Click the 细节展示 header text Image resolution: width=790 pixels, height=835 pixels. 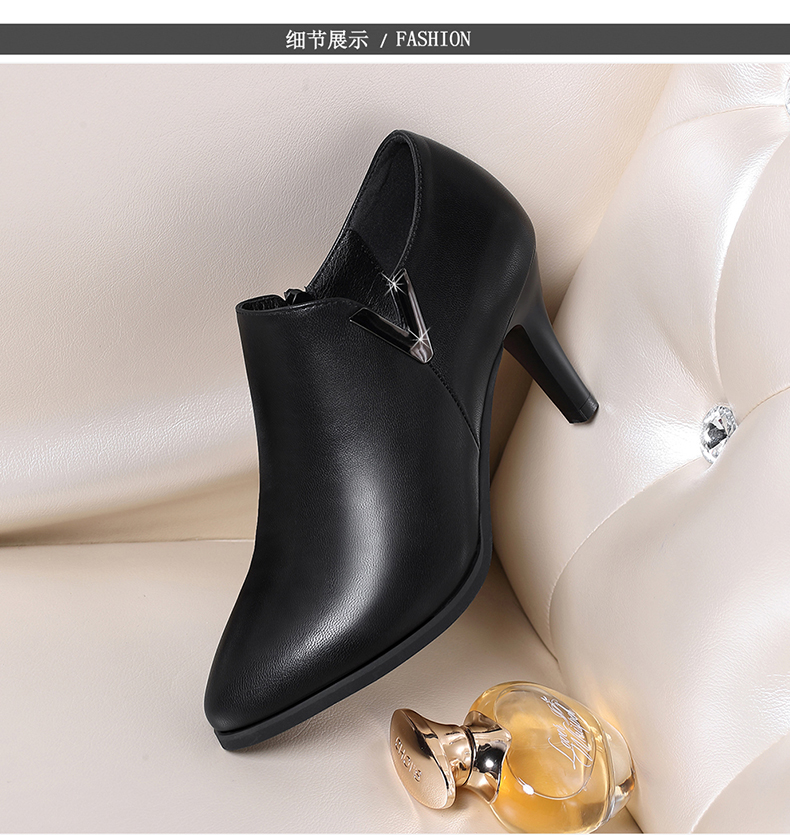pyautogui.click(x=327, y=40)
